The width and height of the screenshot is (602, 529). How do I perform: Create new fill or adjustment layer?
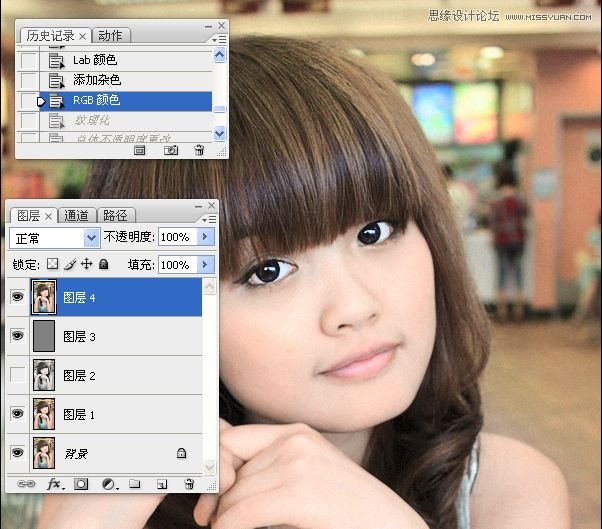click(x=109, y=484)
